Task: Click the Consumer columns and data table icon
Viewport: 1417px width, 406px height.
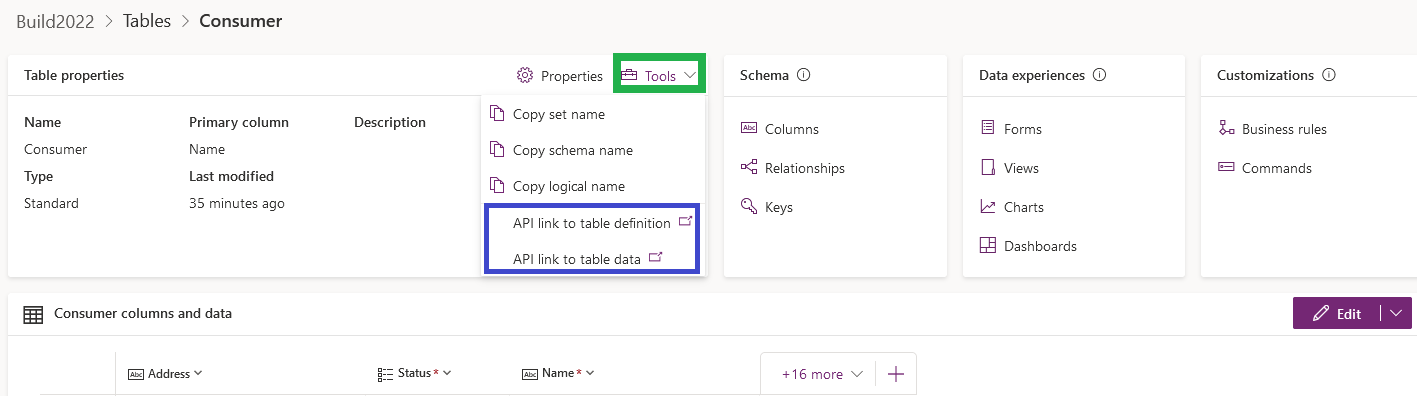Action: click(33, 314)
